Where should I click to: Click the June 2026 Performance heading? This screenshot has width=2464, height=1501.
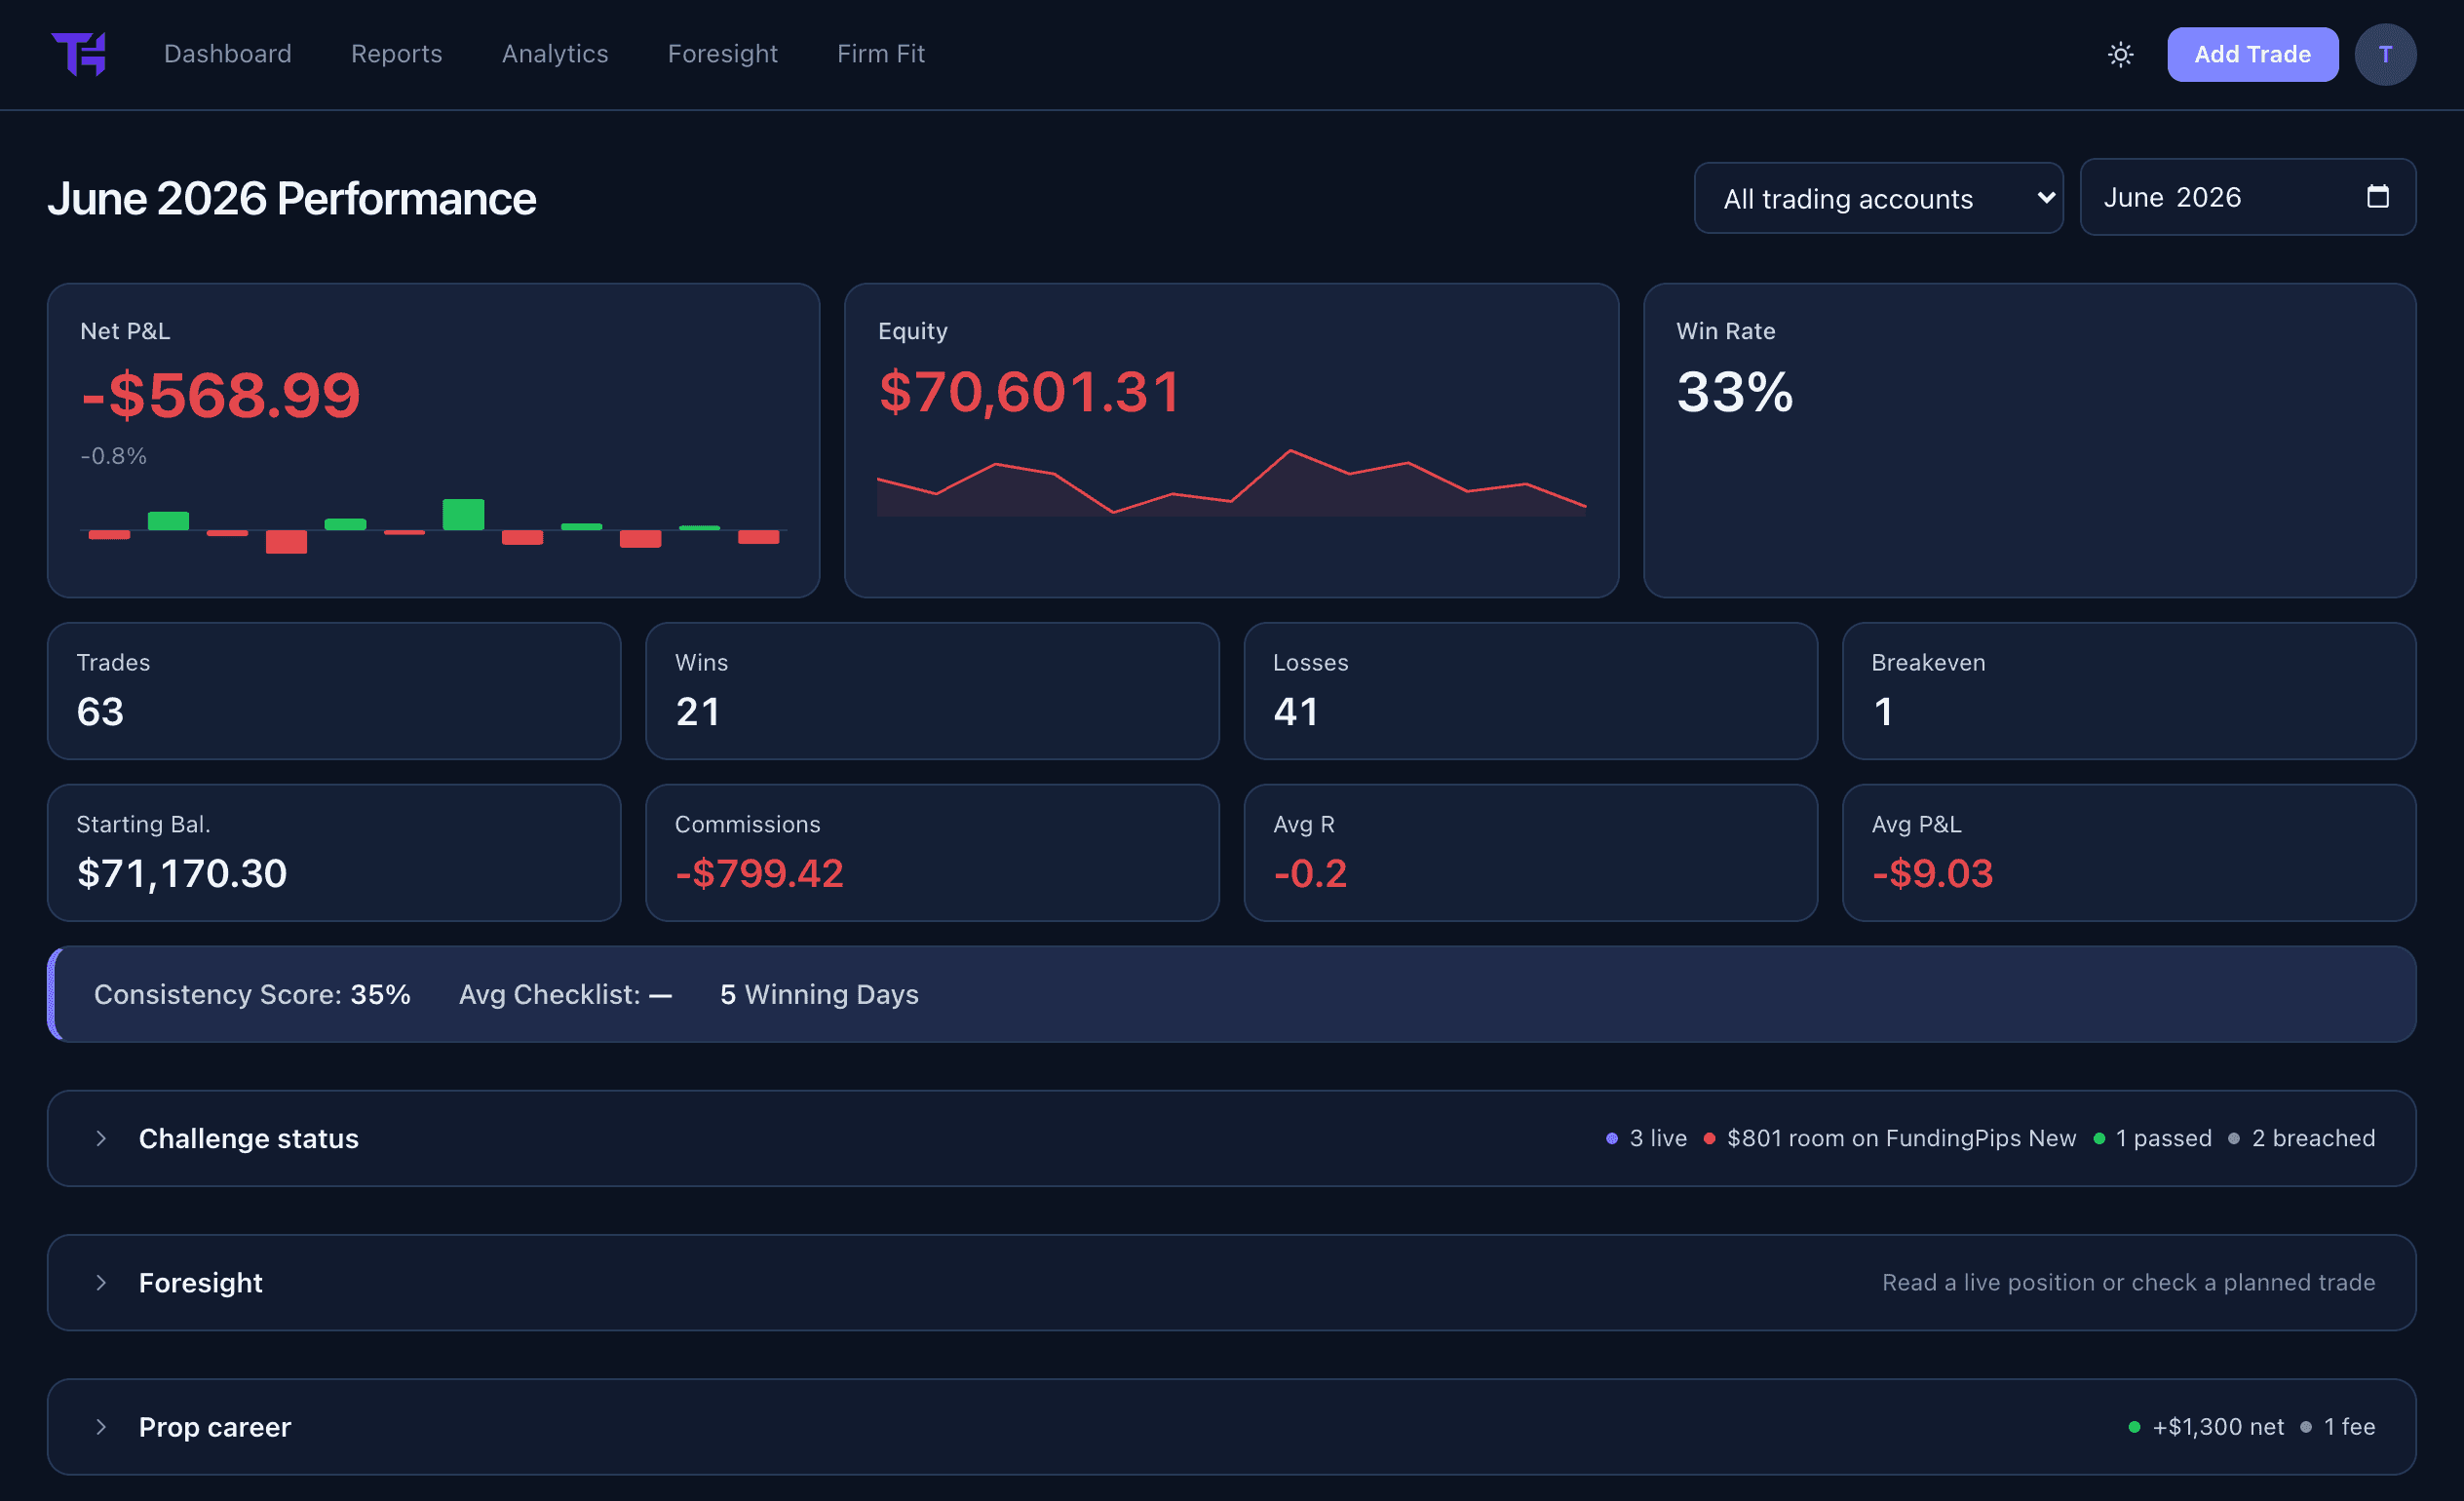point(292,198)
